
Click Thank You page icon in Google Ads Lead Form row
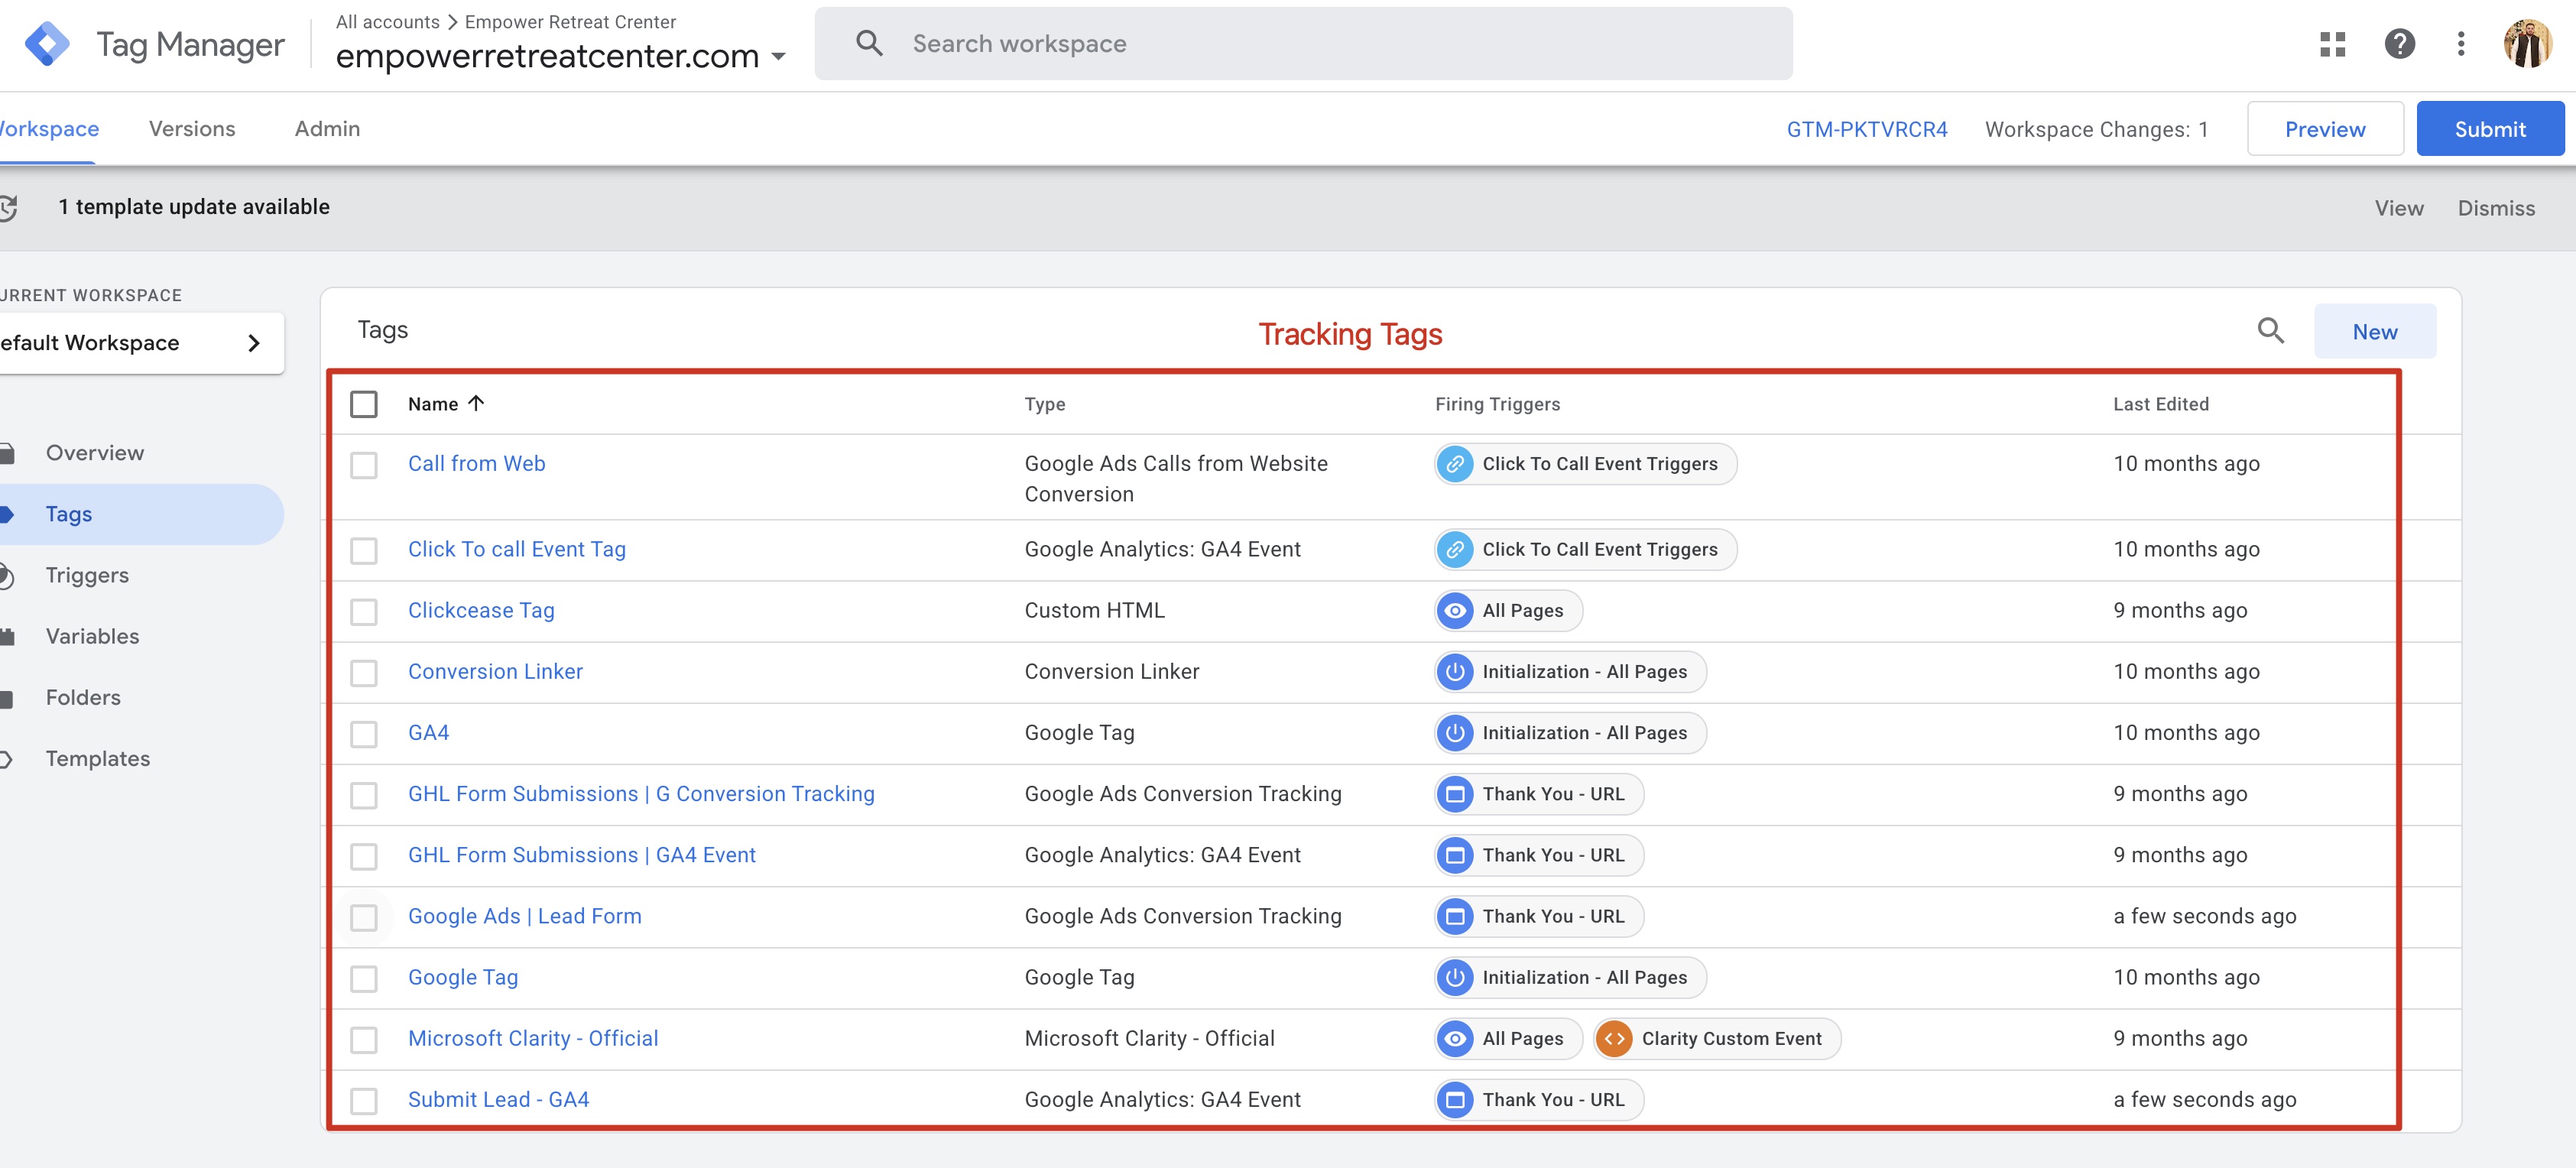click(1455, 917)
